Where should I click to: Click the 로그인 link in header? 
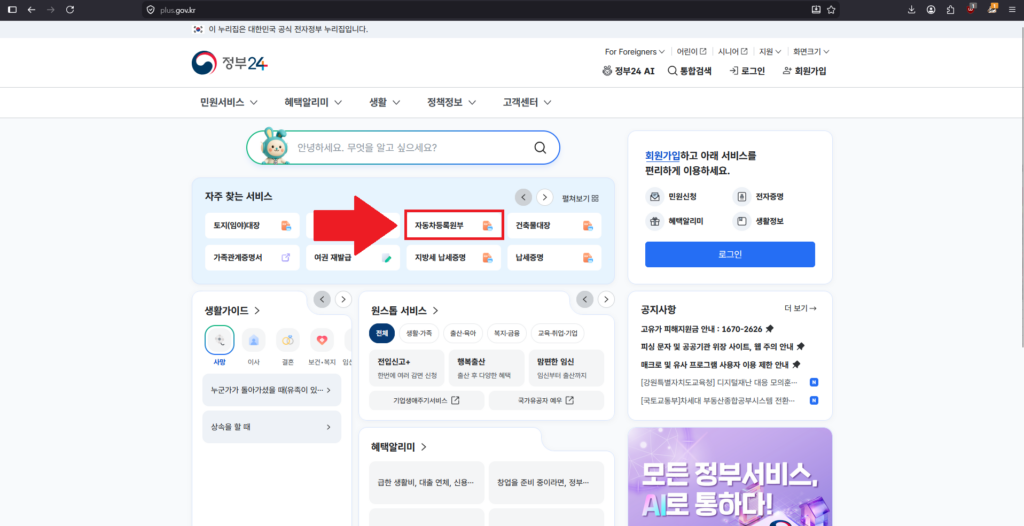coord(747,71)
